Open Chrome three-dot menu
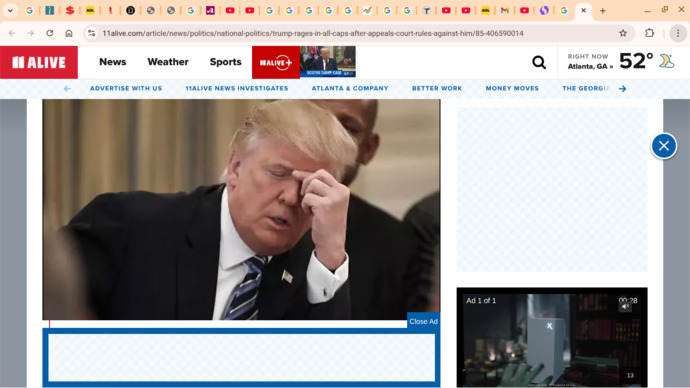Screen dimensions: 690x388 [678, 33]
